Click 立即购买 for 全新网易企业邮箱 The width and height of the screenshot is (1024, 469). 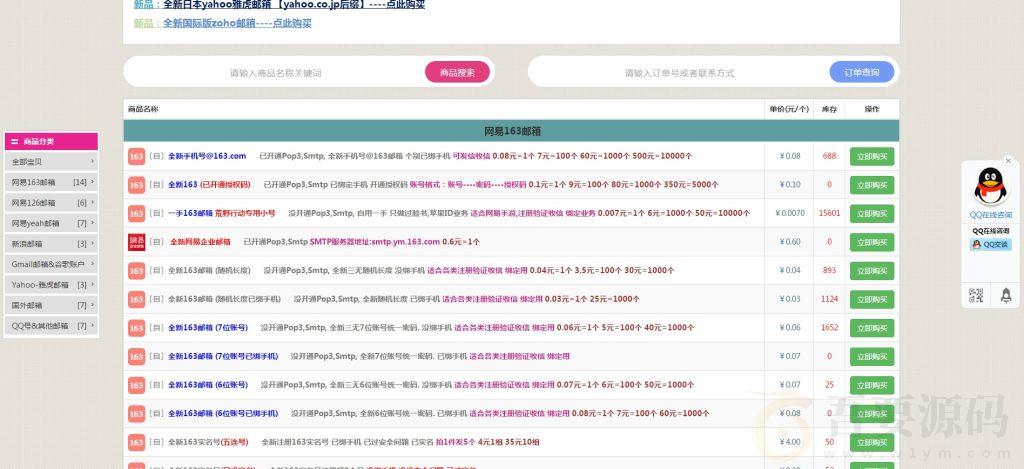(x=872, y=242)
